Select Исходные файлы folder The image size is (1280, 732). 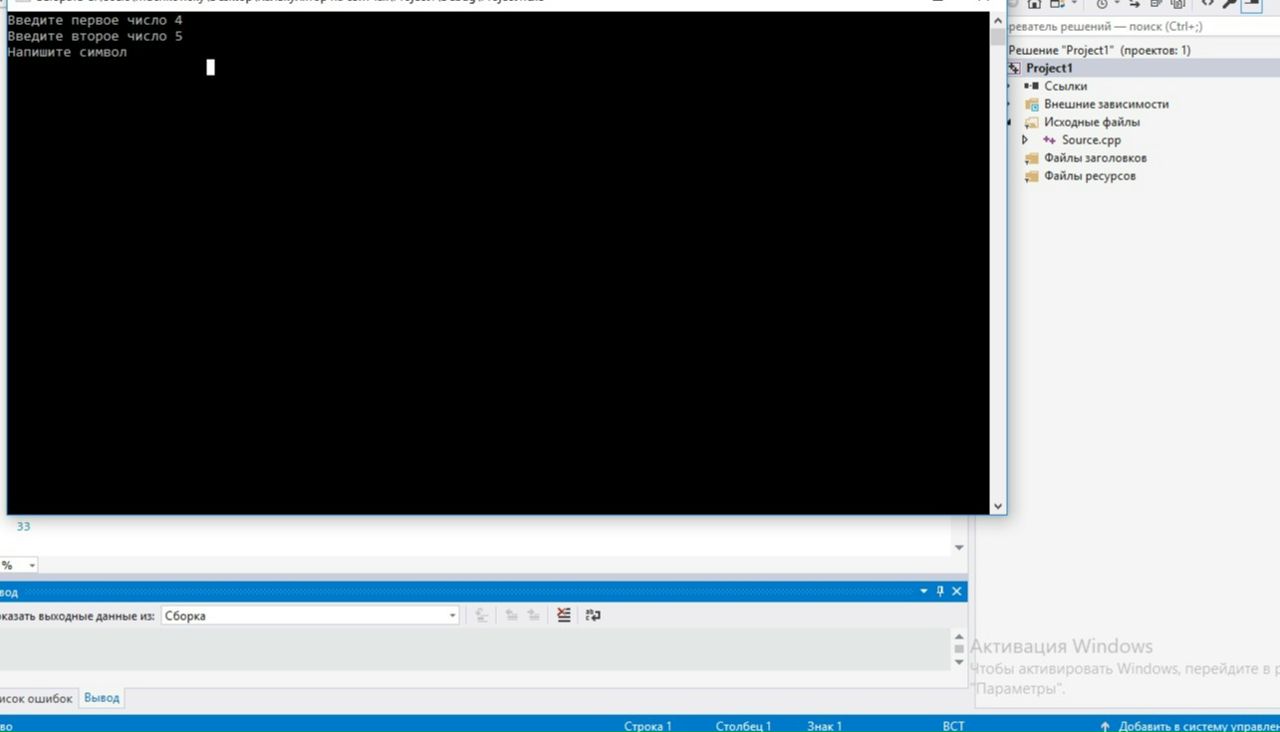1092,122
